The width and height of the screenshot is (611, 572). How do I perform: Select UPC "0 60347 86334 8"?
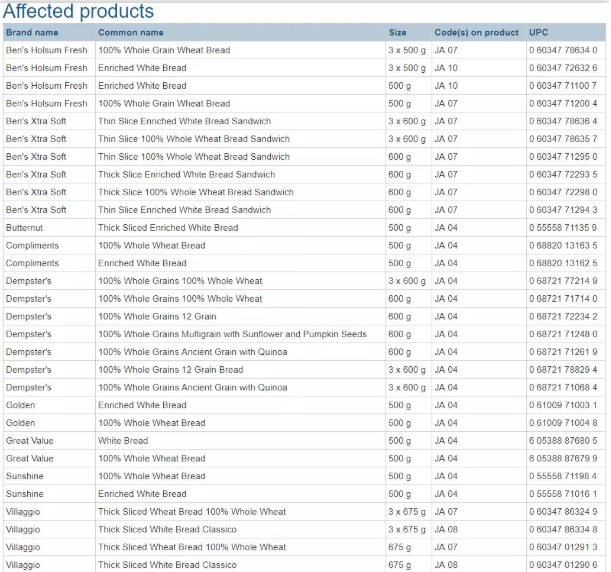563,530
